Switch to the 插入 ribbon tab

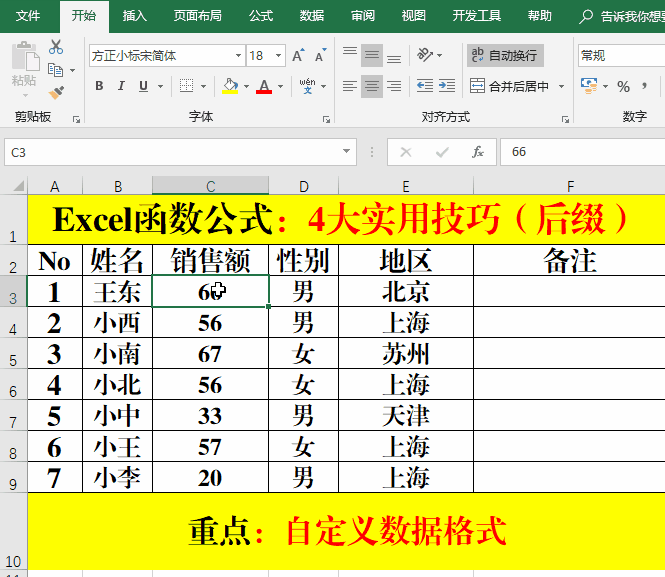click(x=134, y=16)
